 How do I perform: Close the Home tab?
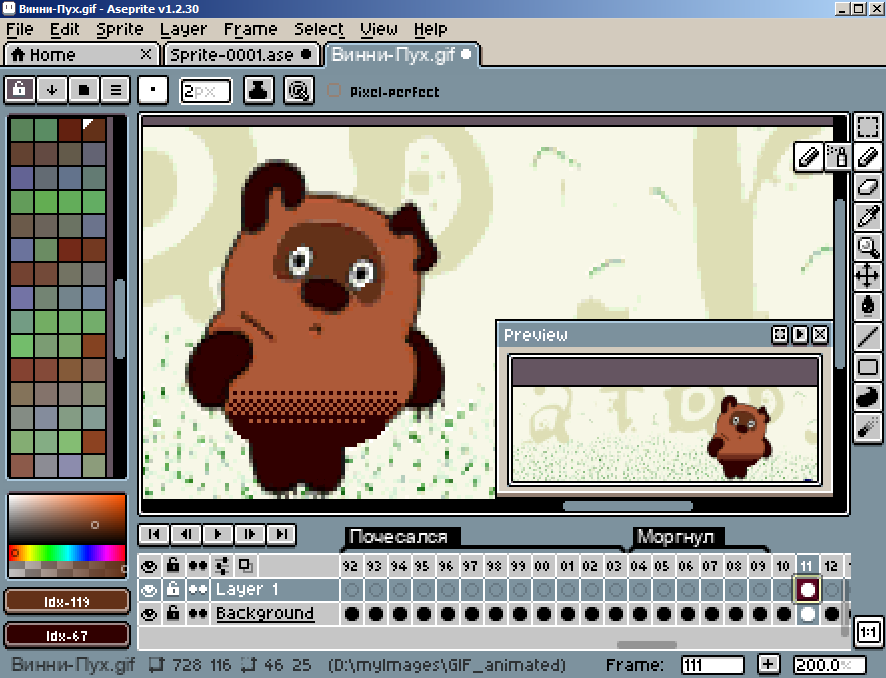[x=146, y=54]
